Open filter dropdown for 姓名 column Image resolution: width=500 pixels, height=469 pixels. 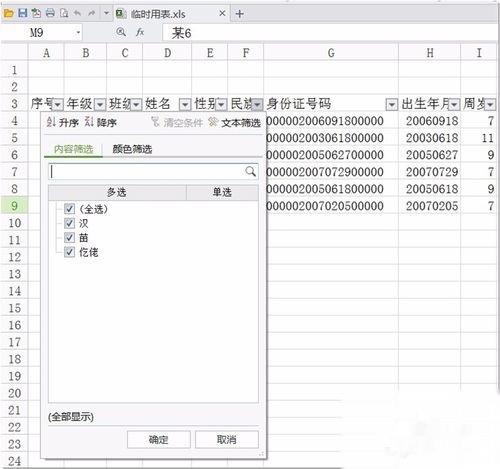tap(185, 105)
